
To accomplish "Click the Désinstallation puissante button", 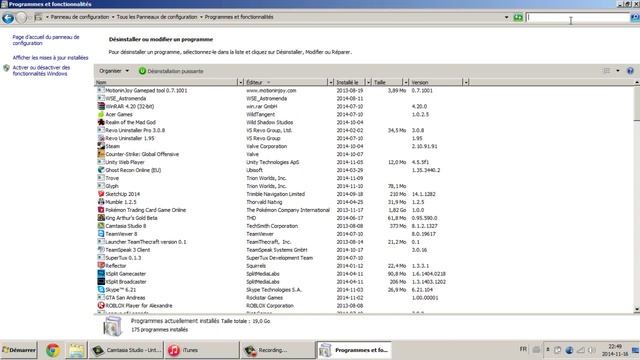I will (x=171, y=71).
